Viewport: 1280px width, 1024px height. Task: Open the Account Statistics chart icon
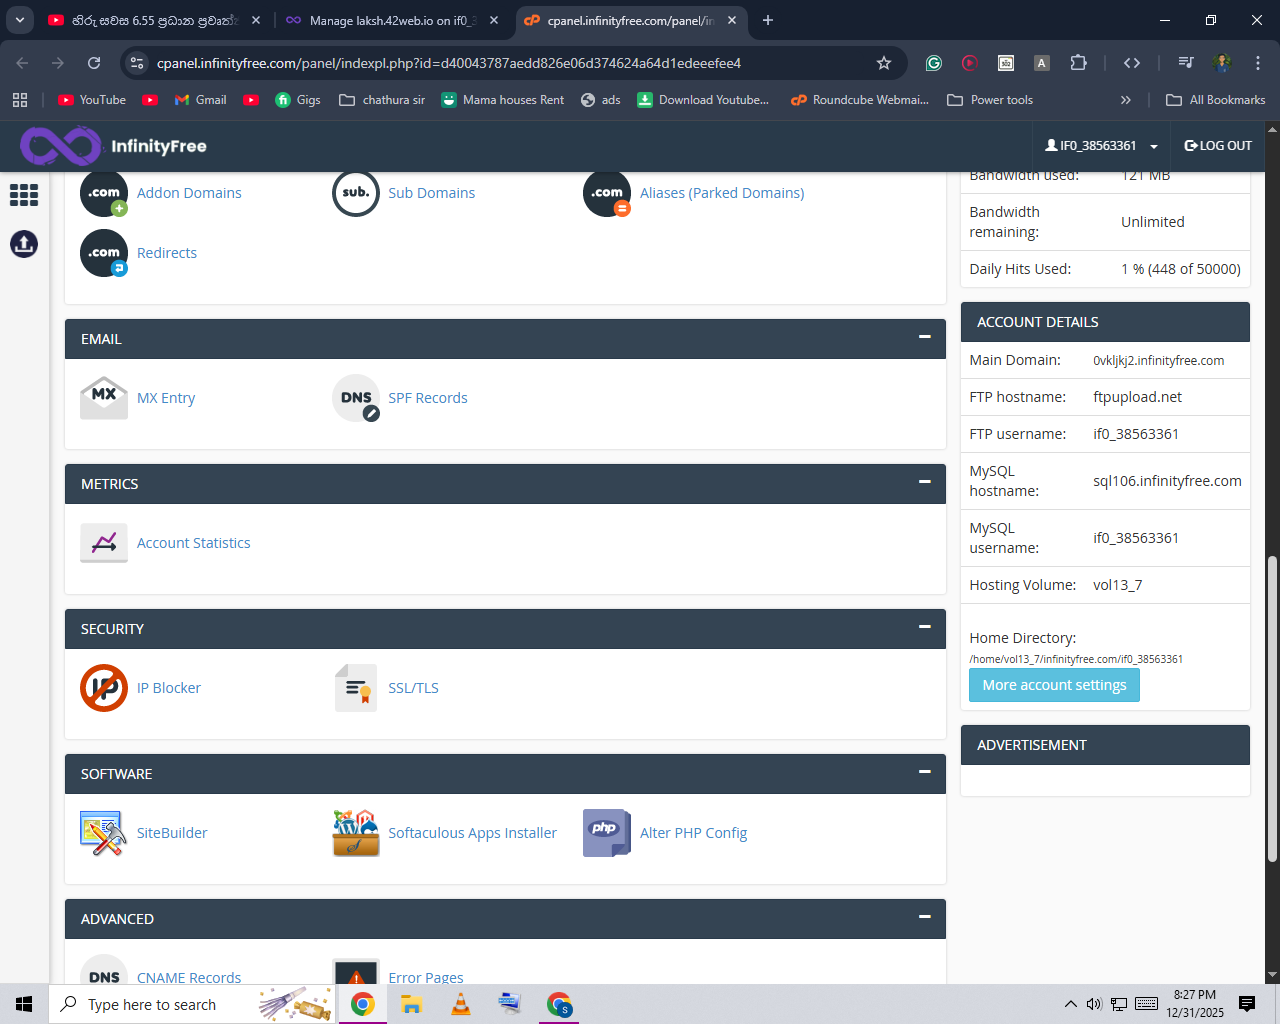click(104, 543)
